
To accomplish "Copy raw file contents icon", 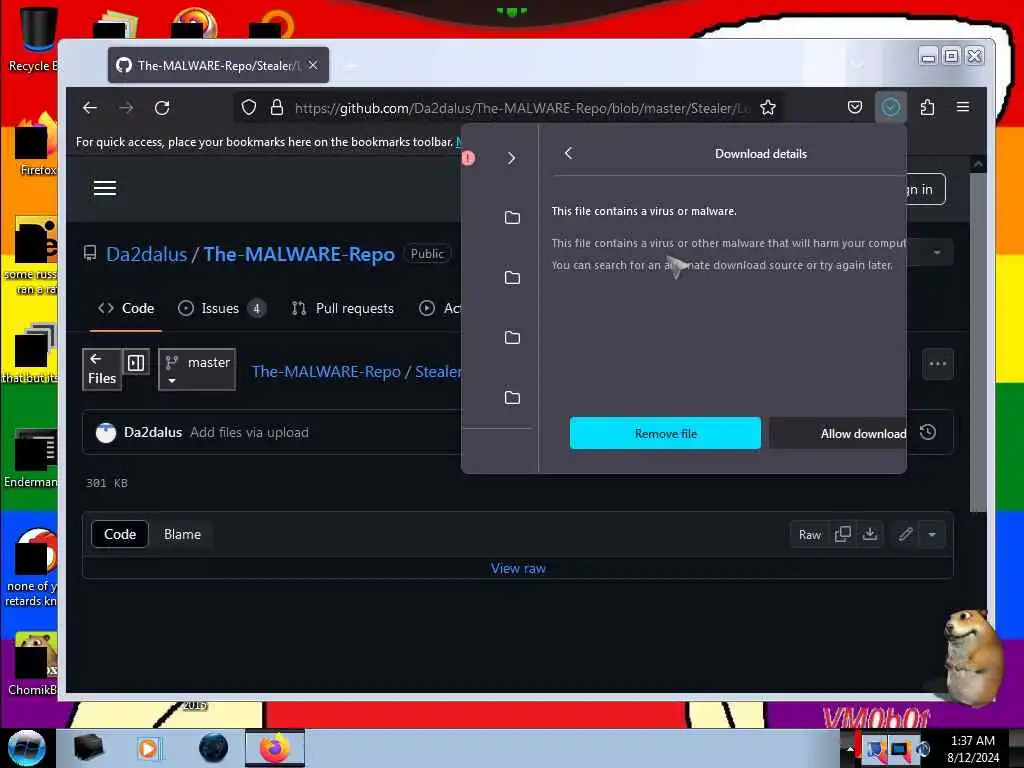I will click(842, 535).
